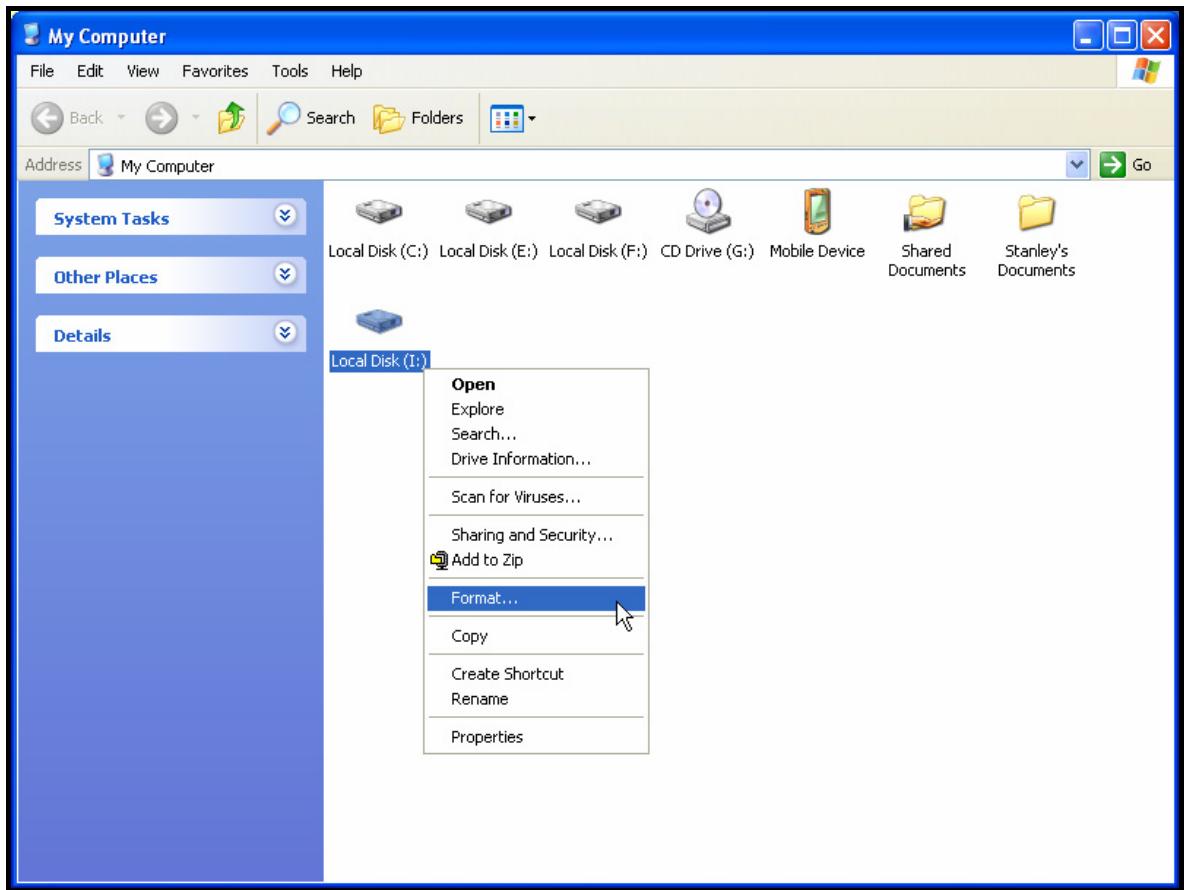Viewport: 1185px width, 890px height.
Task: Expand the Other Places panel
Action: point(285,275)
